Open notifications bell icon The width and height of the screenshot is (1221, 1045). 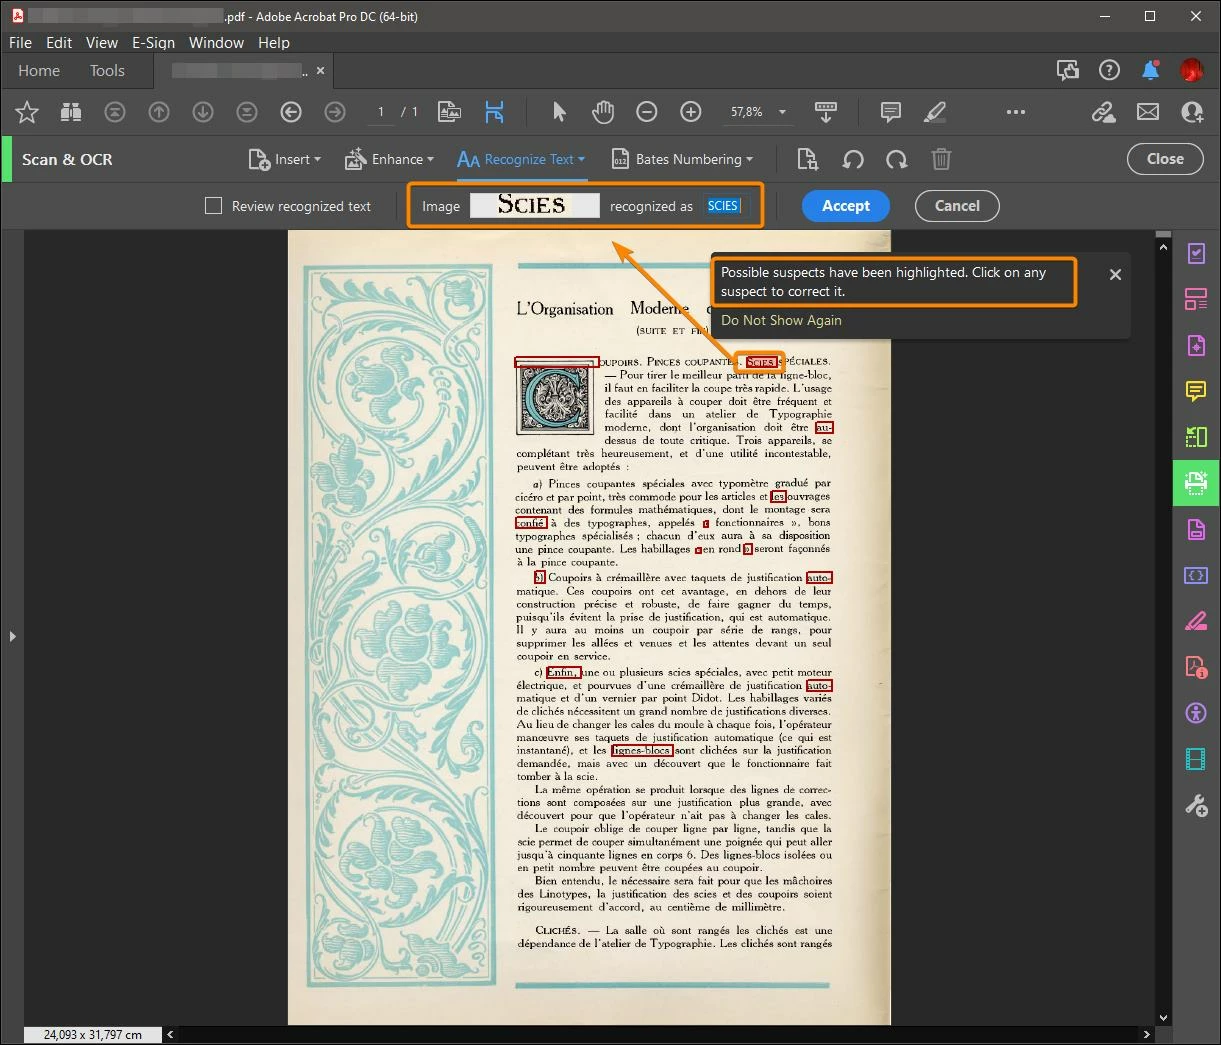pos(1150,70)
